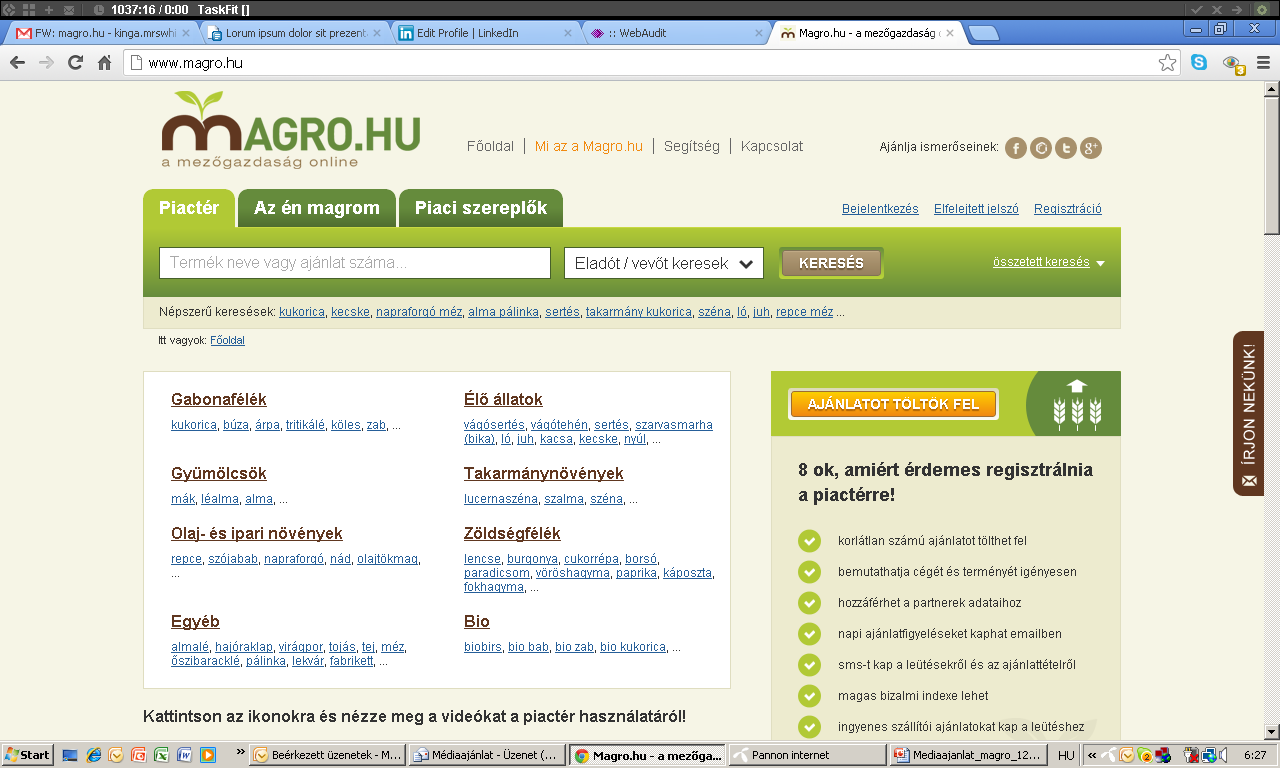This screenshot has height=768, width=1280.
Task: Open the Chrome hamburger menu
Action: pos(1262,63)
